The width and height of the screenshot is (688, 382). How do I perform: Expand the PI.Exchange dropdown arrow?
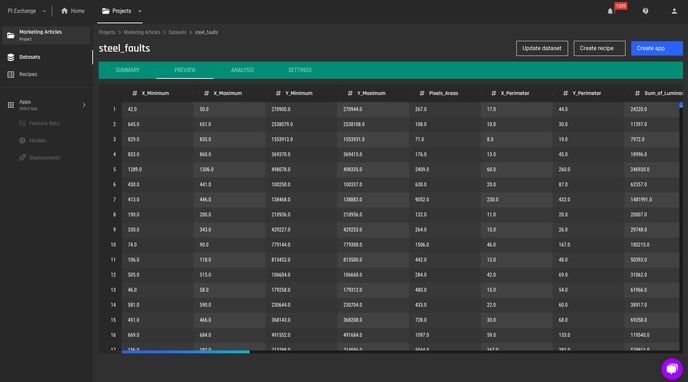click(x=44, y=11)
